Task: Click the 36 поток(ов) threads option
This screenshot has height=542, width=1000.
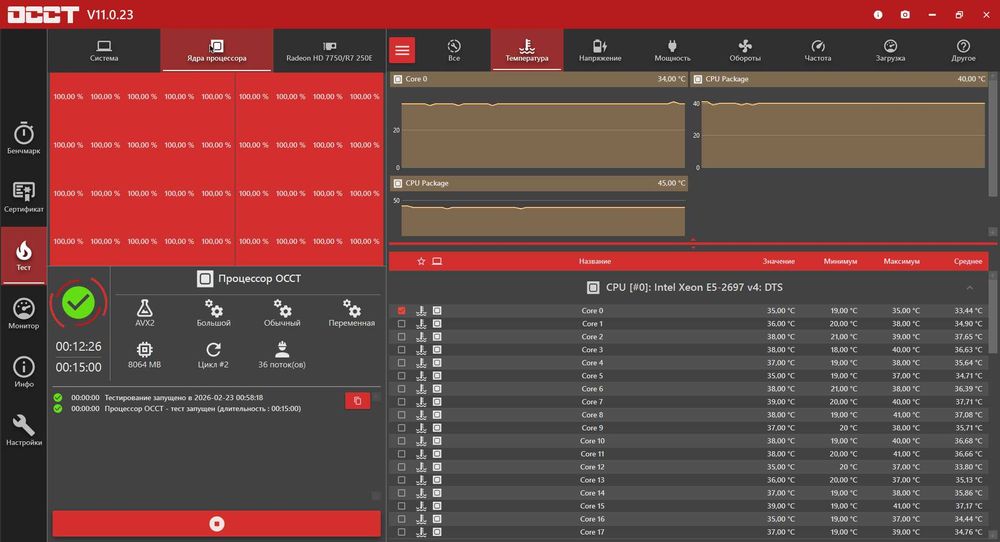Action: 282,355
